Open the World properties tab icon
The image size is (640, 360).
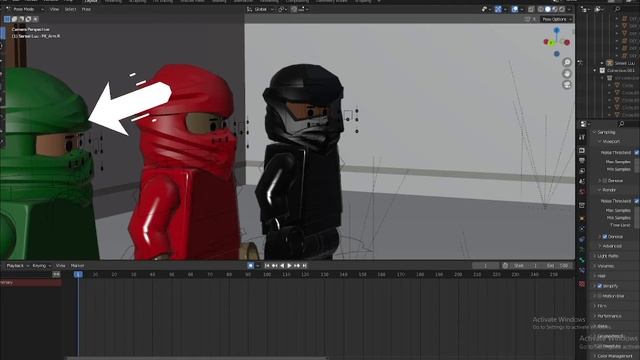click(x=582, y=191)
